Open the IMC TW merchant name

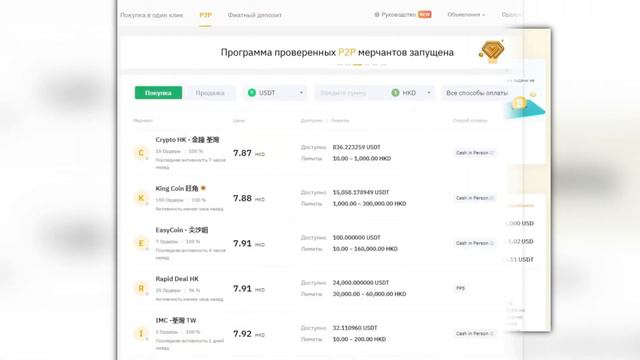(176, 320)
